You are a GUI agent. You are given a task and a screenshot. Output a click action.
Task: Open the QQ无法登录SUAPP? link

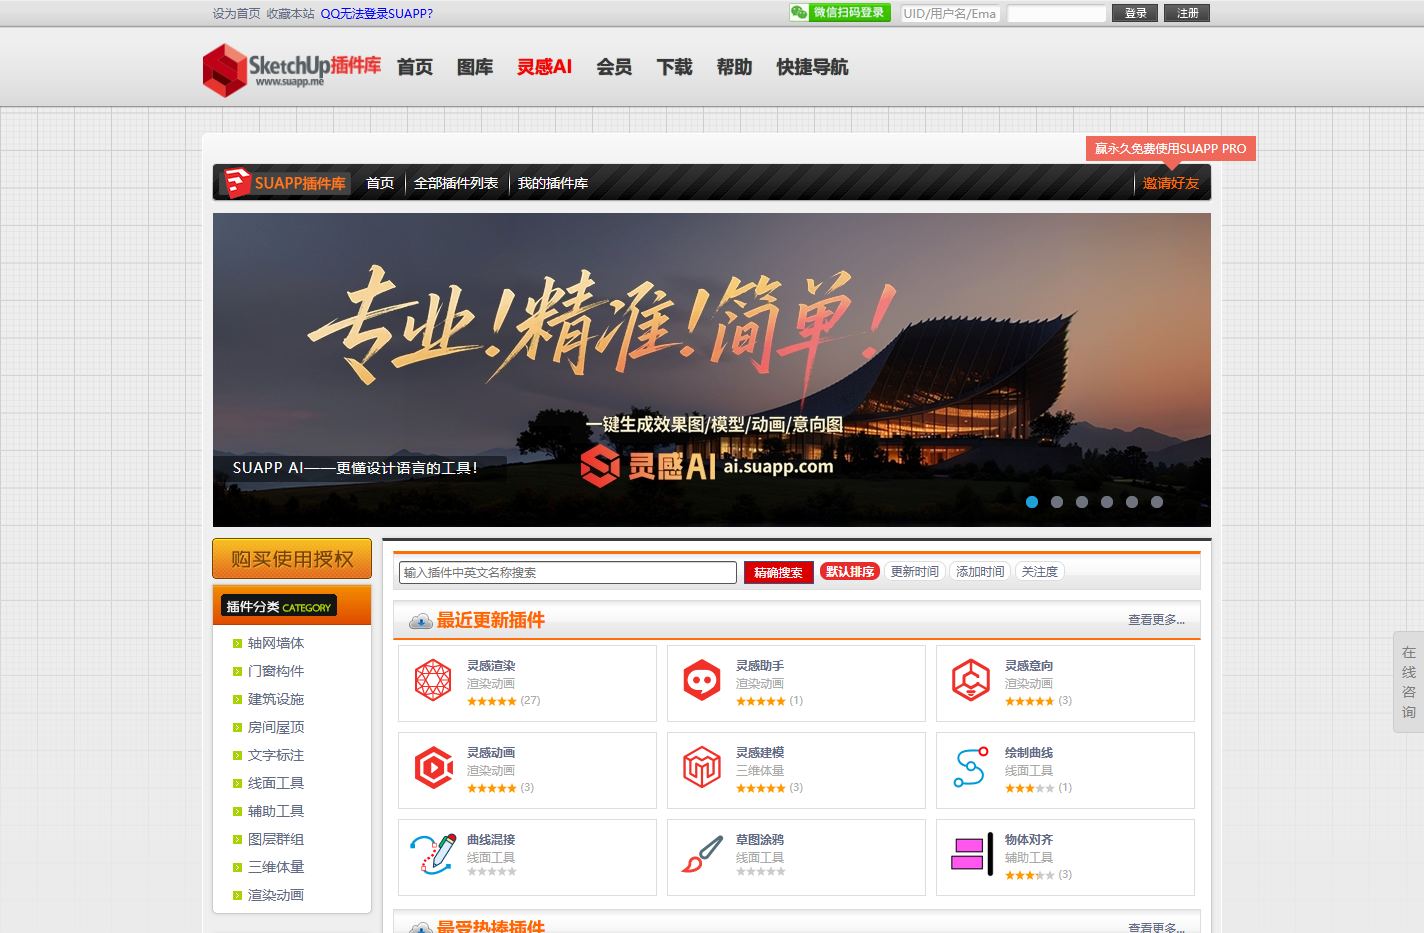[x=377, y=14]
